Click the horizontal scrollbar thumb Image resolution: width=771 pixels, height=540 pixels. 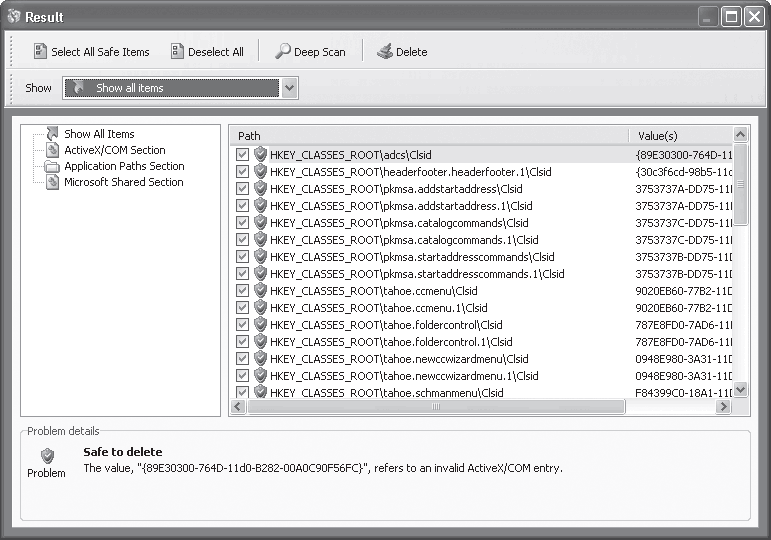click(436, 407)
